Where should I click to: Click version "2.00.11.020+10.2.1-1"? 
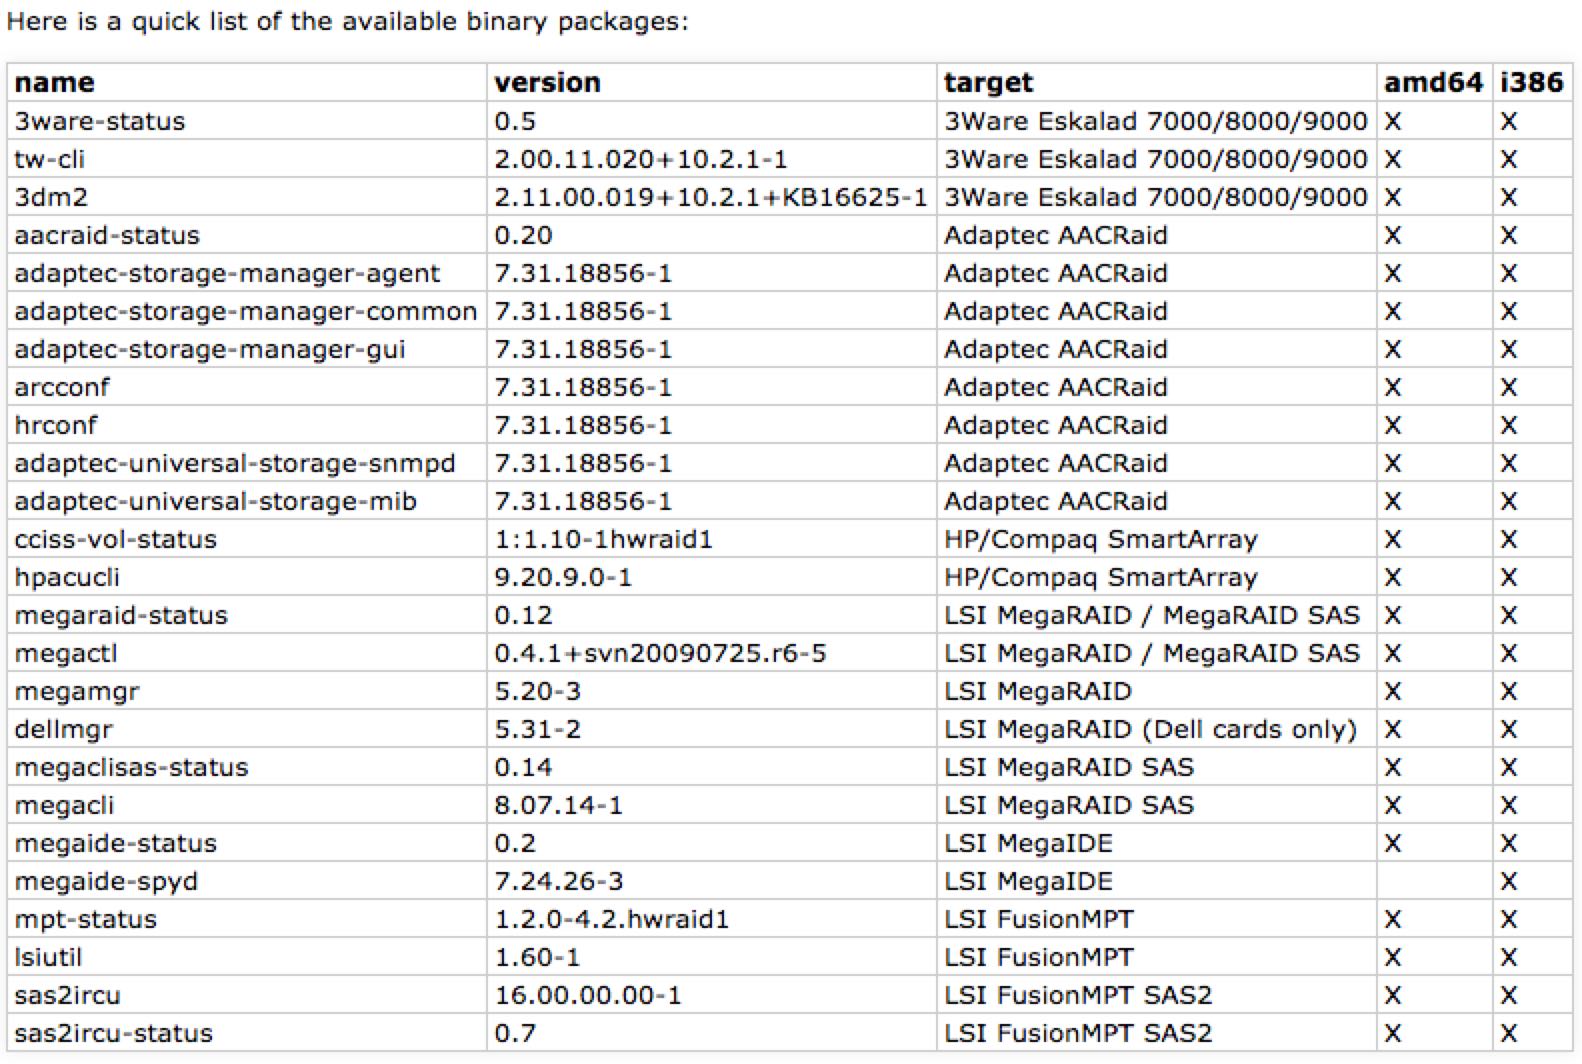point(640,159)
